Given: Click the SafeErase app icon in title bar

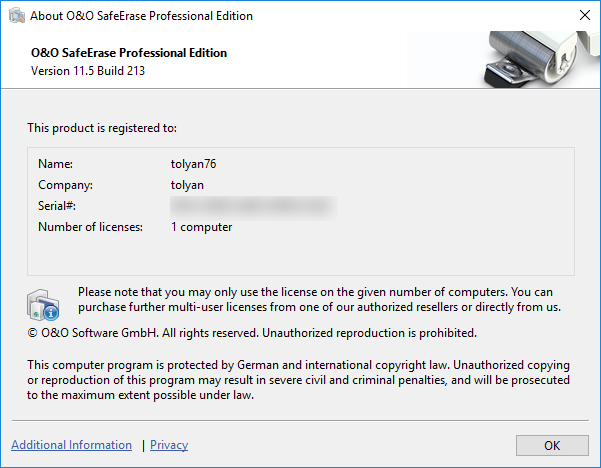Looking at the screenshot, I should (16, 16).
